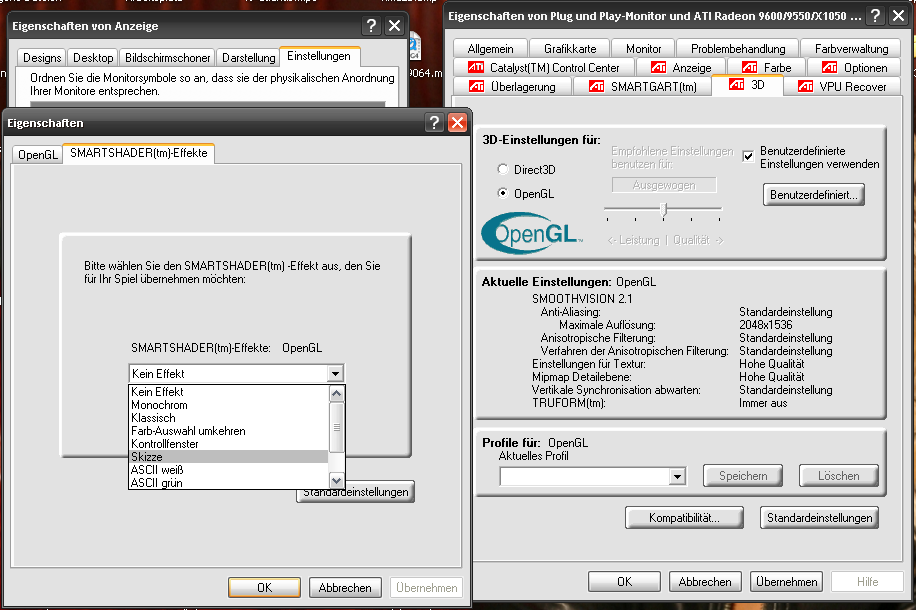Image resolution: width=916 pixels, height=610 pixels.
Task: Select the Einstellungen tab
Action: pos(319,56)
